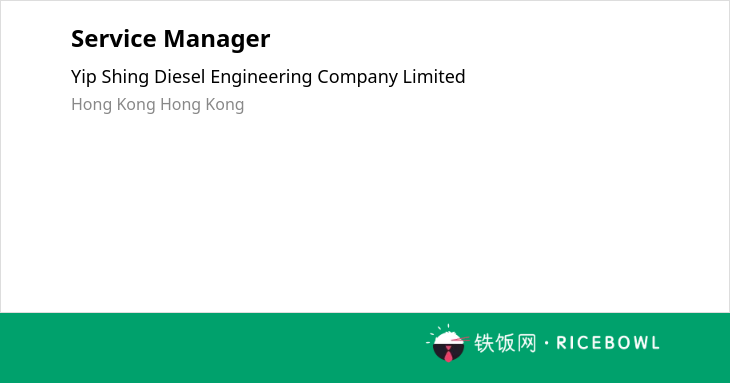Click the word Limited in company name
730x383 pixels.
[434, 77]
